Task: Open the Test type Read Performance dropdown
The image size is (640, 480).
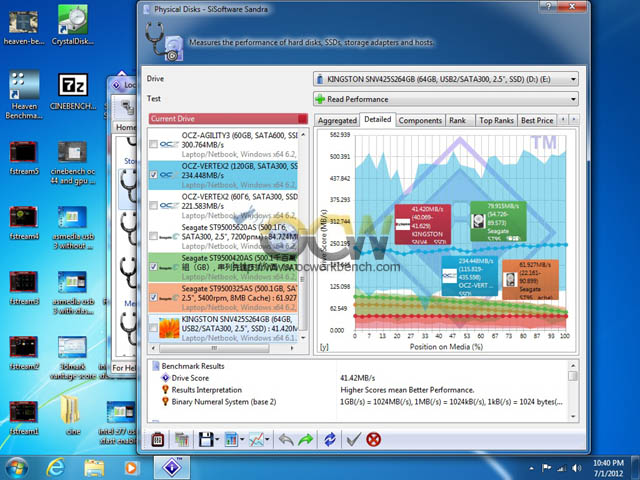Action: point(446,99)
